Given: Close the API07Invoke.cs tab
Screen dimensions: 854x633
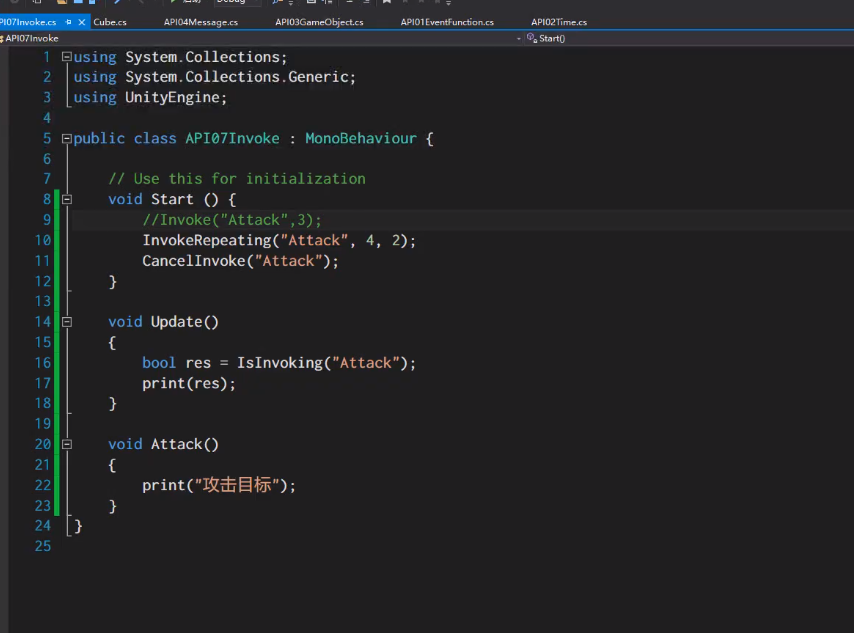Looking at the screenshot, I should [82, 22].
